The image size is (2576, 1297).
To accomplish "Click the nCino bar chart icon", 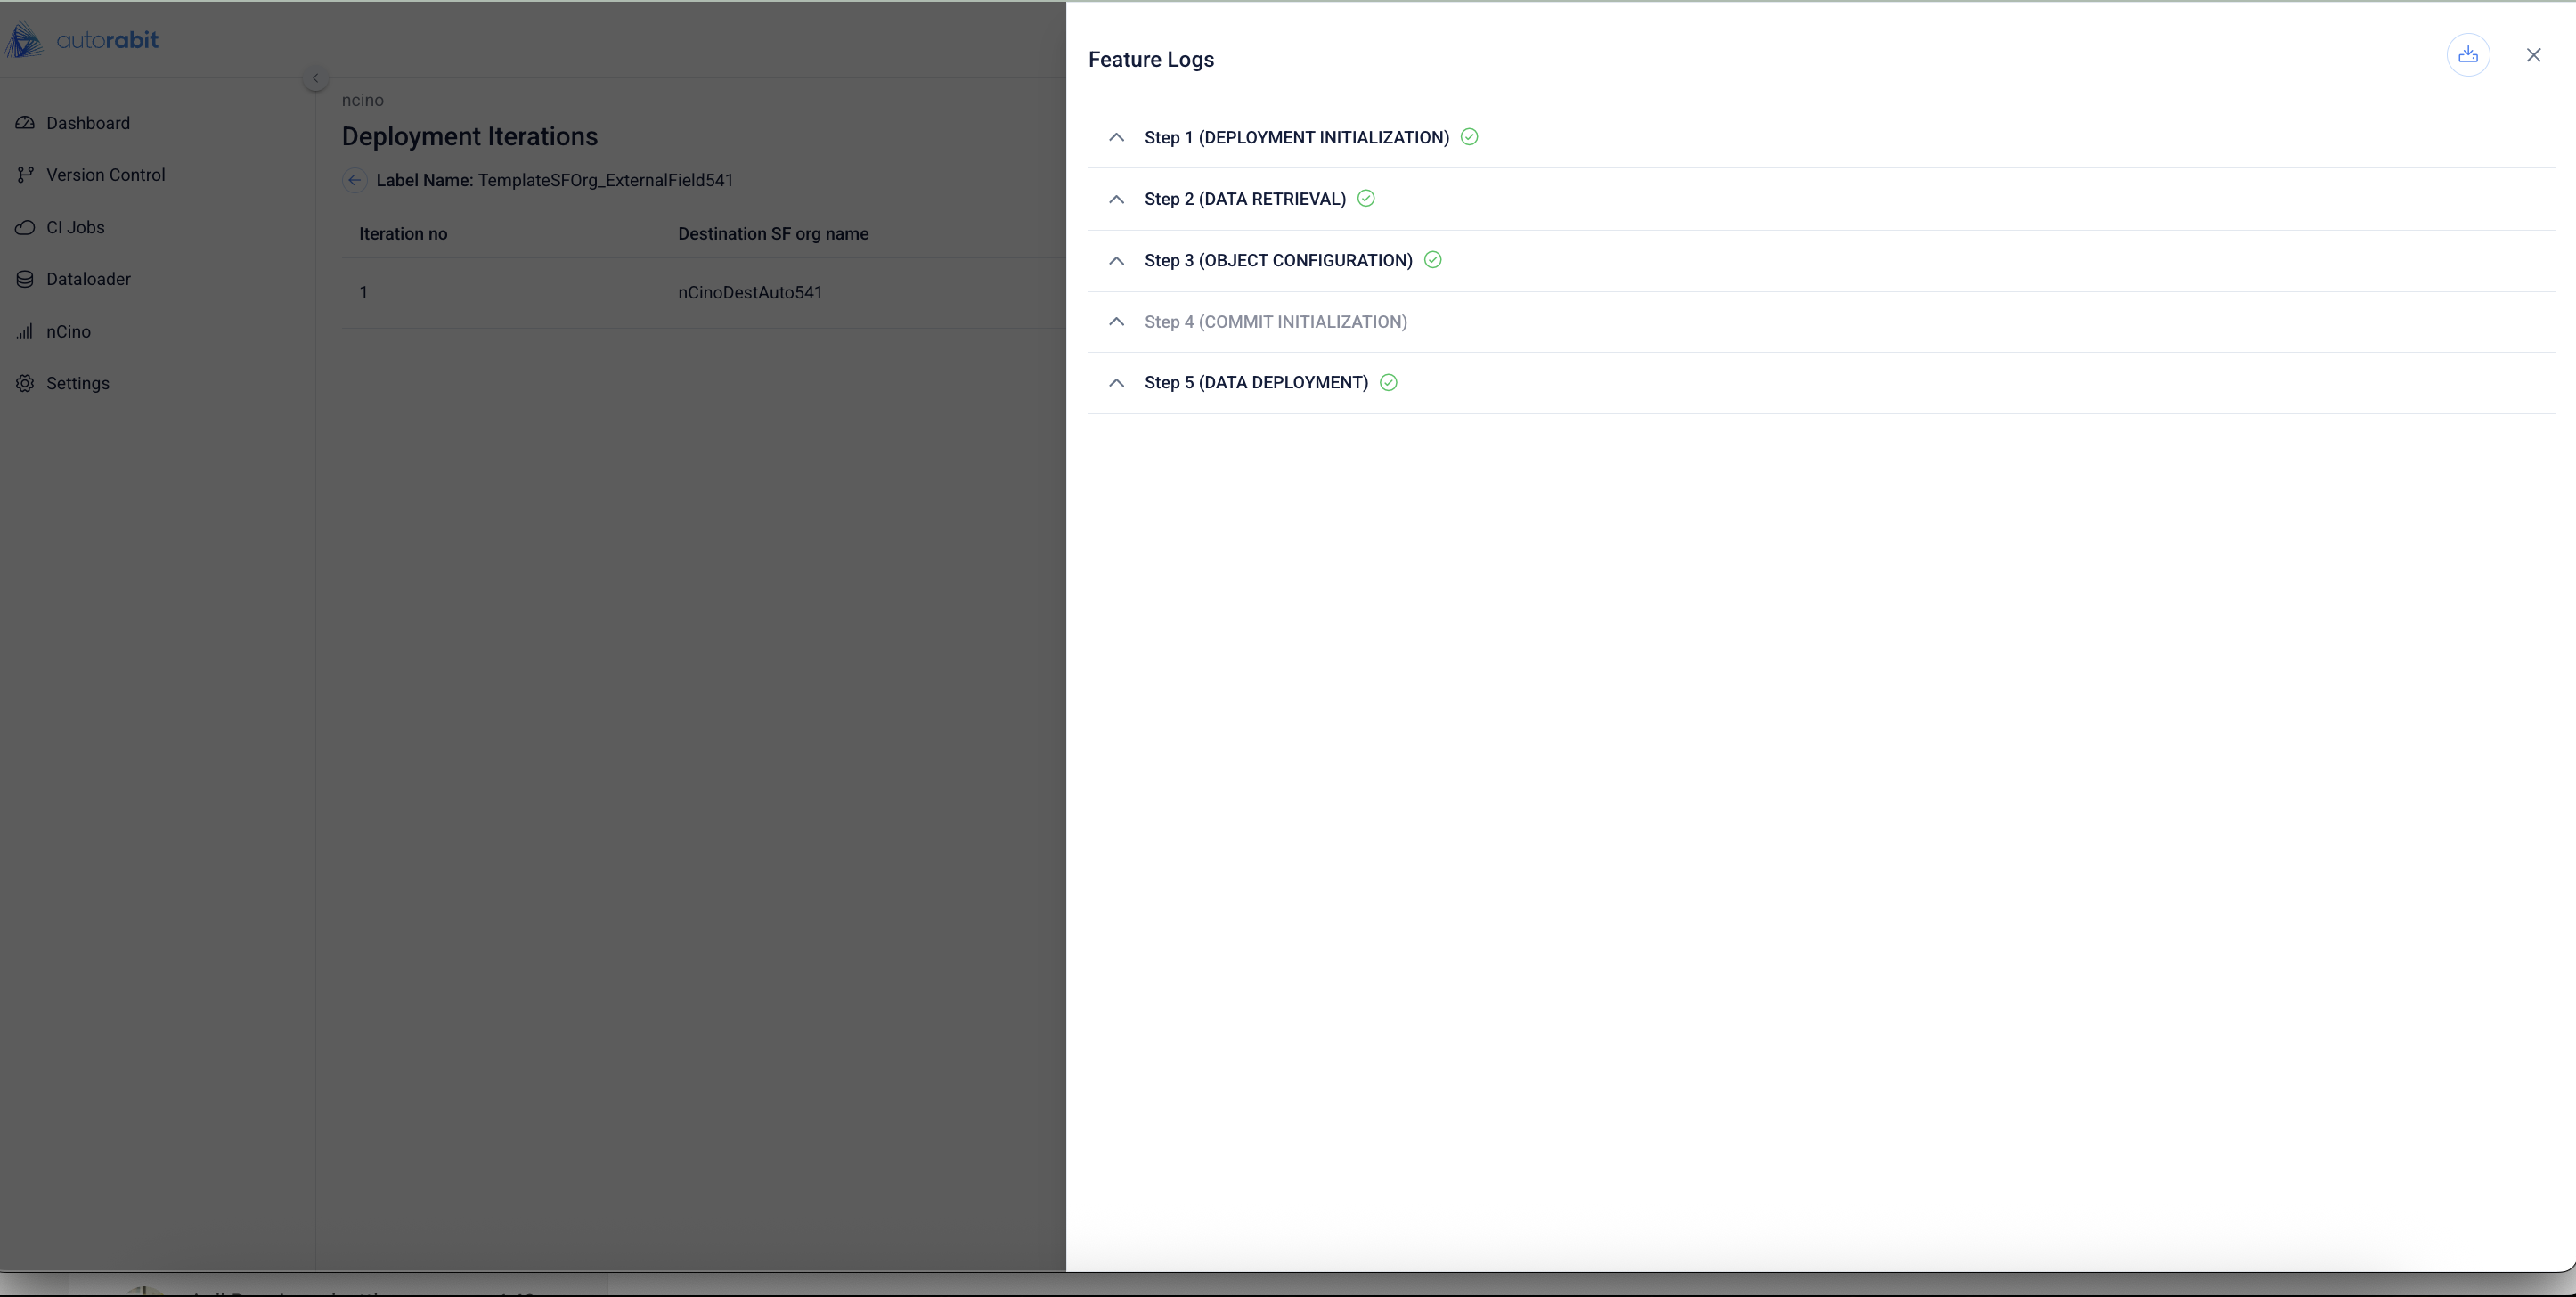I will [x=25, y=331].
